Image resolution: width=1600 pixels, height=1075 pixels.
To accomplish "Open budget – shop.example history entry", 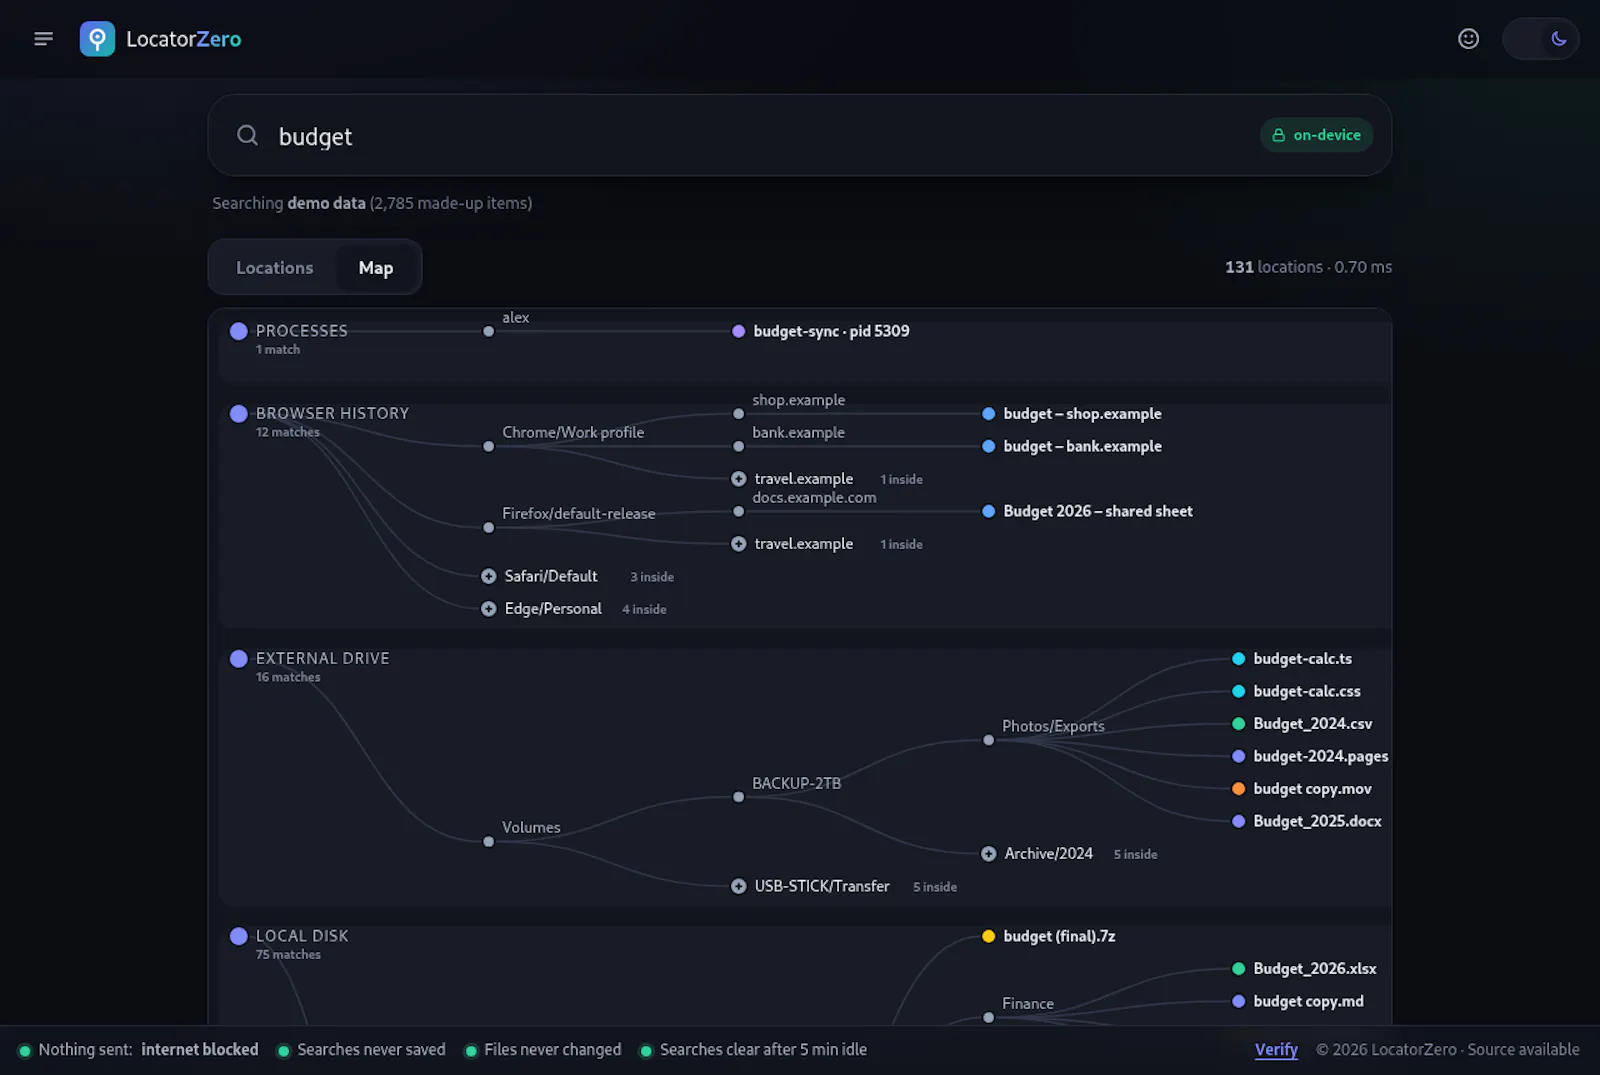I will (x=1072, y=414).
